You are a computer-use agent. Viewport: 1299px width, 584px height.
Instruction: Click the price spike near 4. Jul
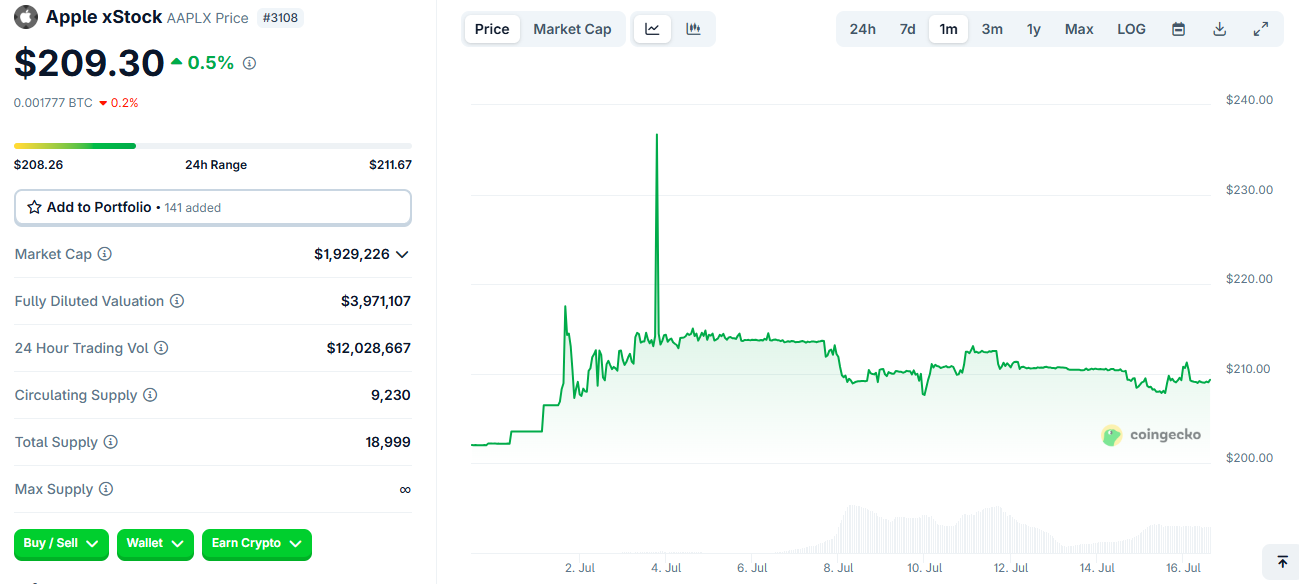tap(656, 135)
